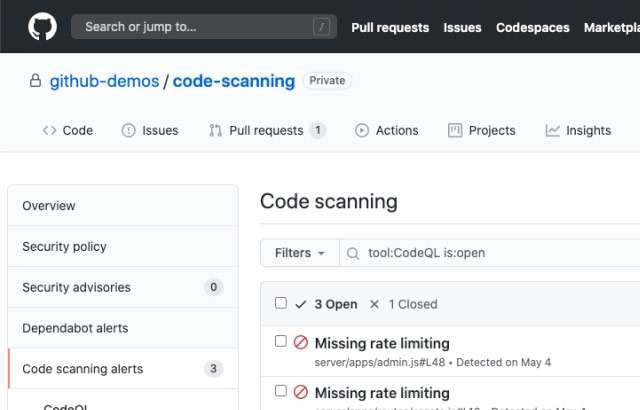This screenshot has height=410, width=640.
Task: Click the Projects board icon
Action: coord(455,130)
